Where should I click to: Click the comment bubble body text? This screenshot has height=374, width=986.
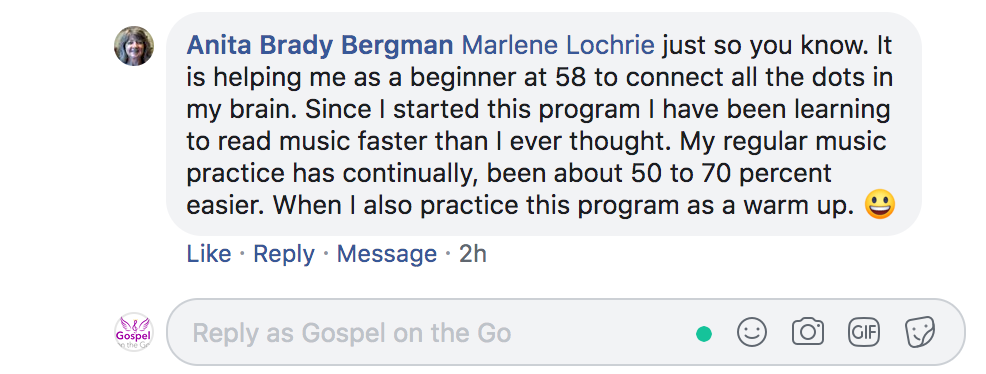pyautogui.click(x=544, y=124)
